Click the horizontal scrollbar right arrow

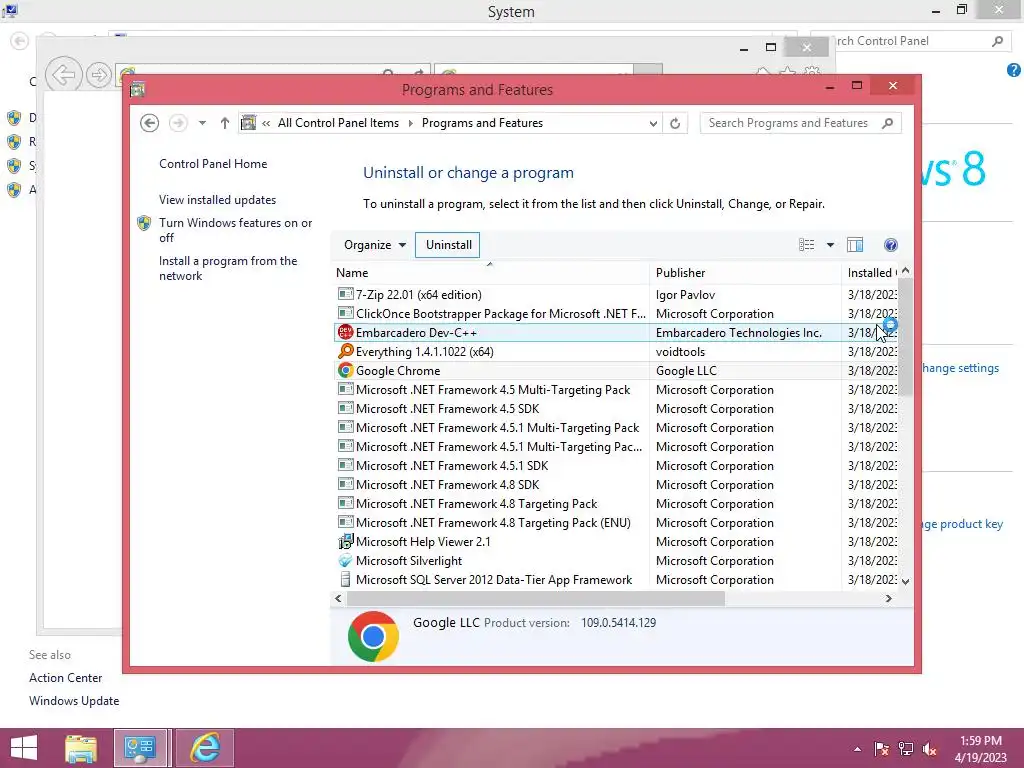[889, 598]
